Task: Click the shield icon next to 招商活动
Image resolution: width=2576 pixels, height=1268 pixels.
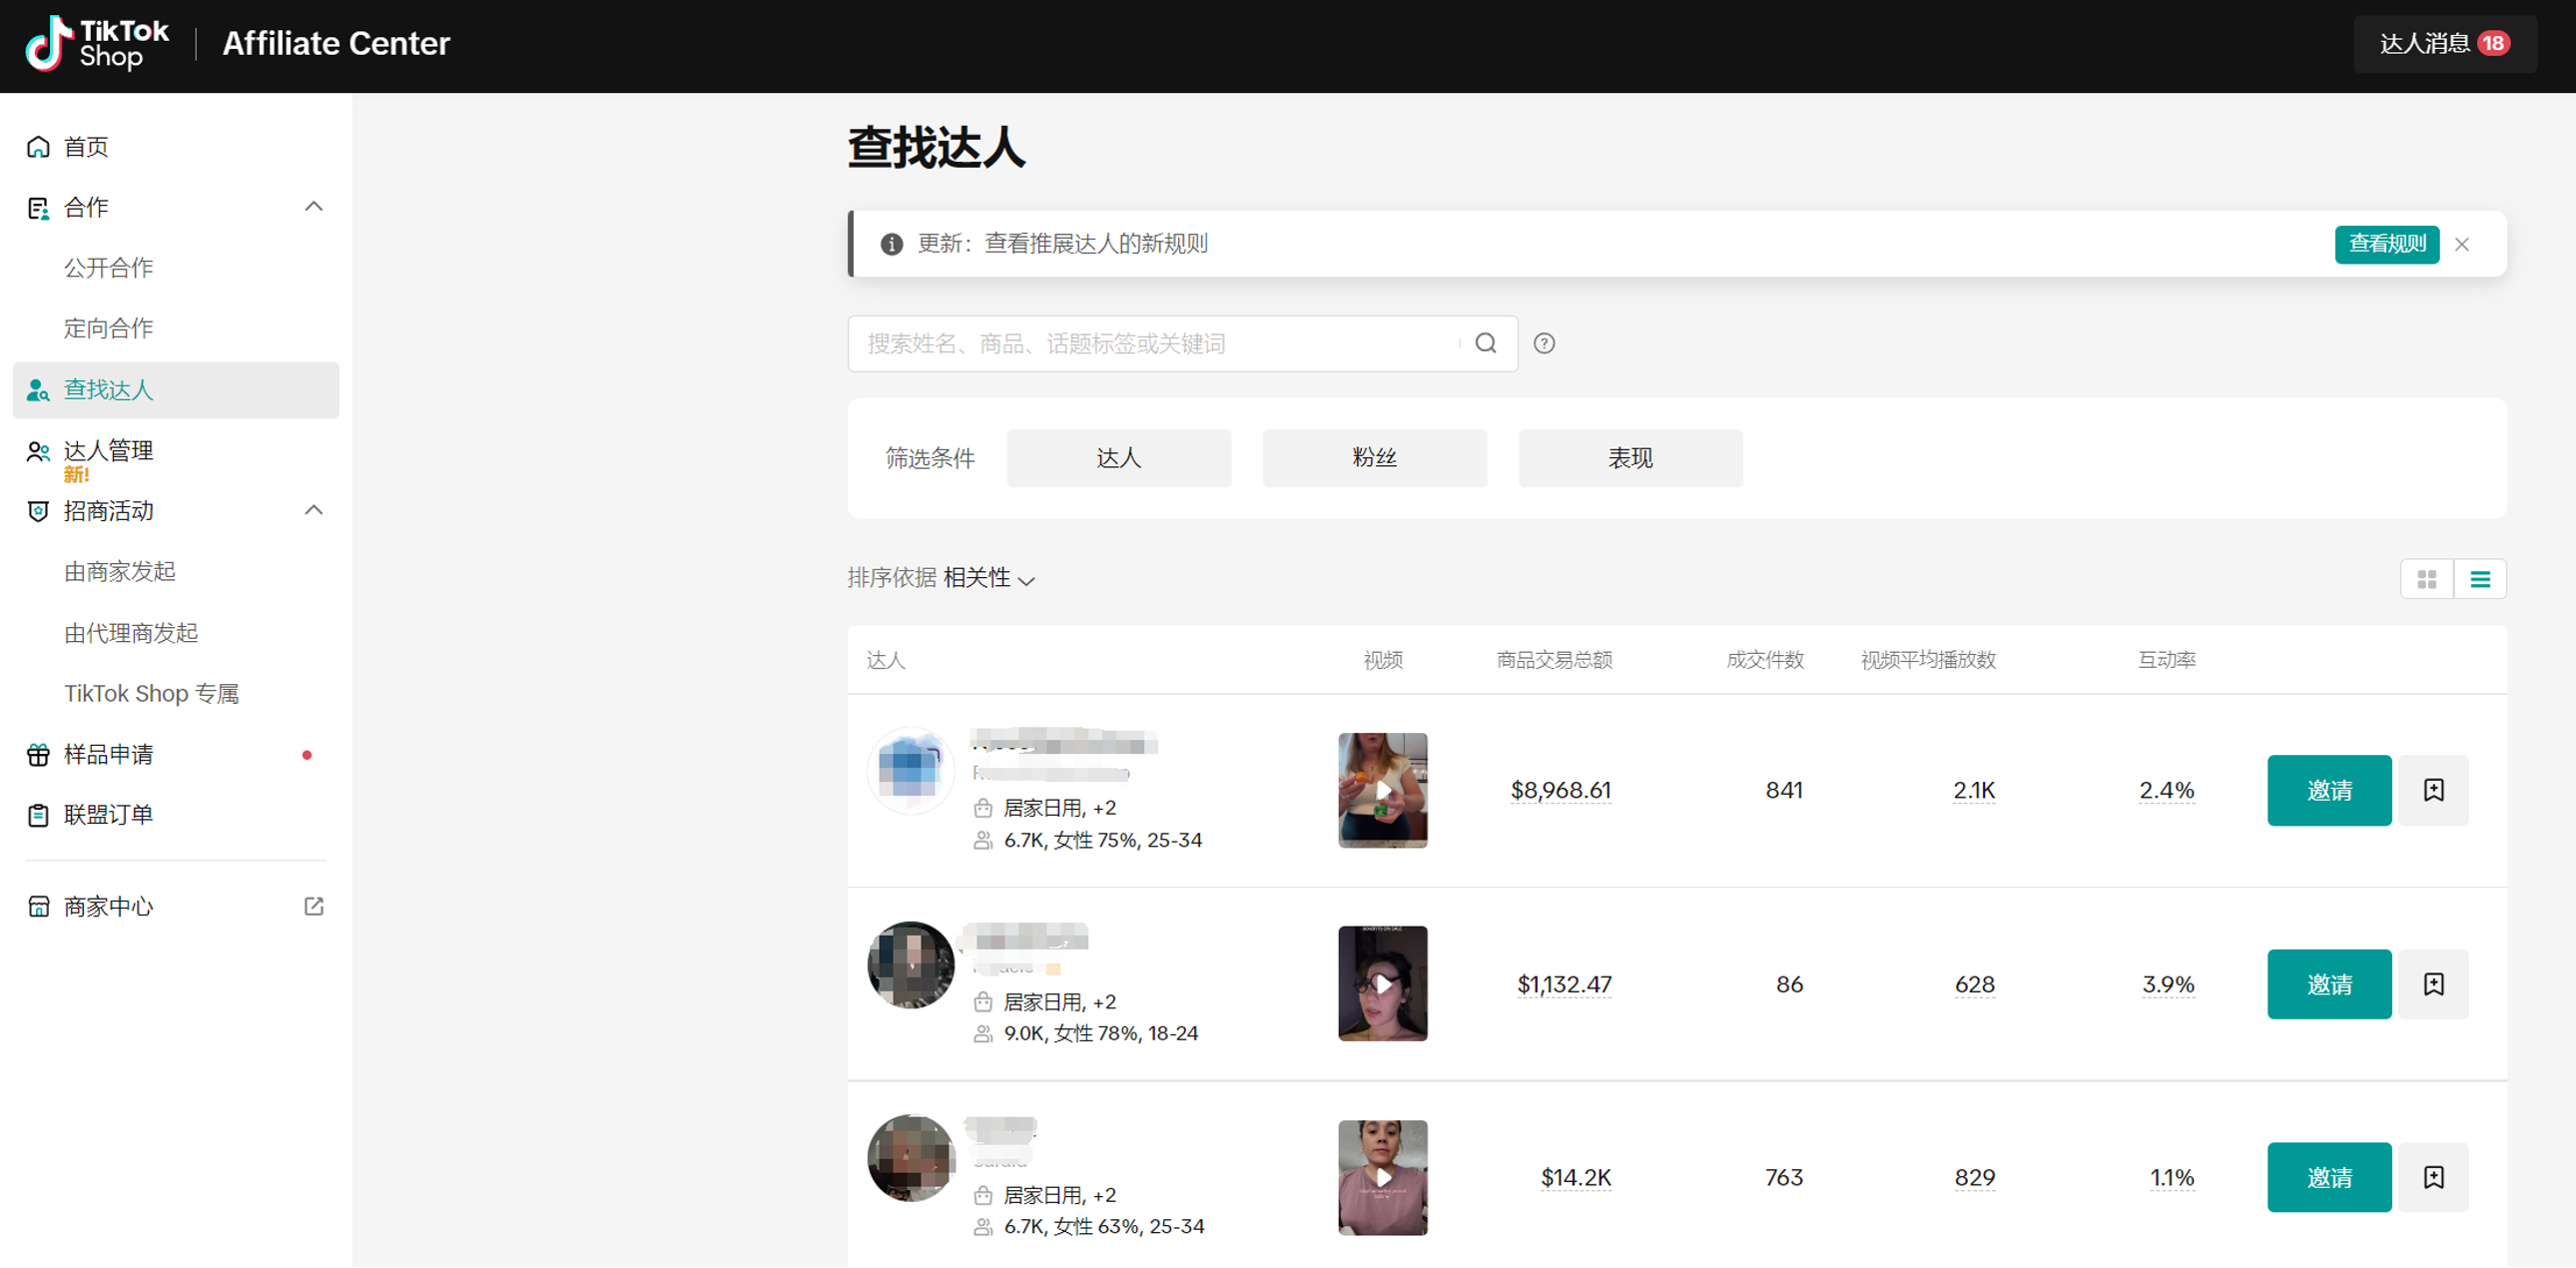Action: tap(38, 511)
